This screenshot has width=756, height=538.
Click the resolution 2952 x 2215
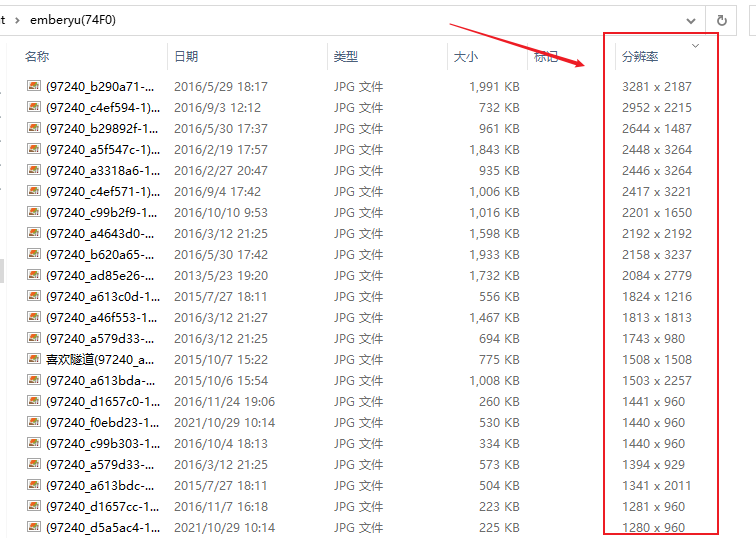[657, 108]
